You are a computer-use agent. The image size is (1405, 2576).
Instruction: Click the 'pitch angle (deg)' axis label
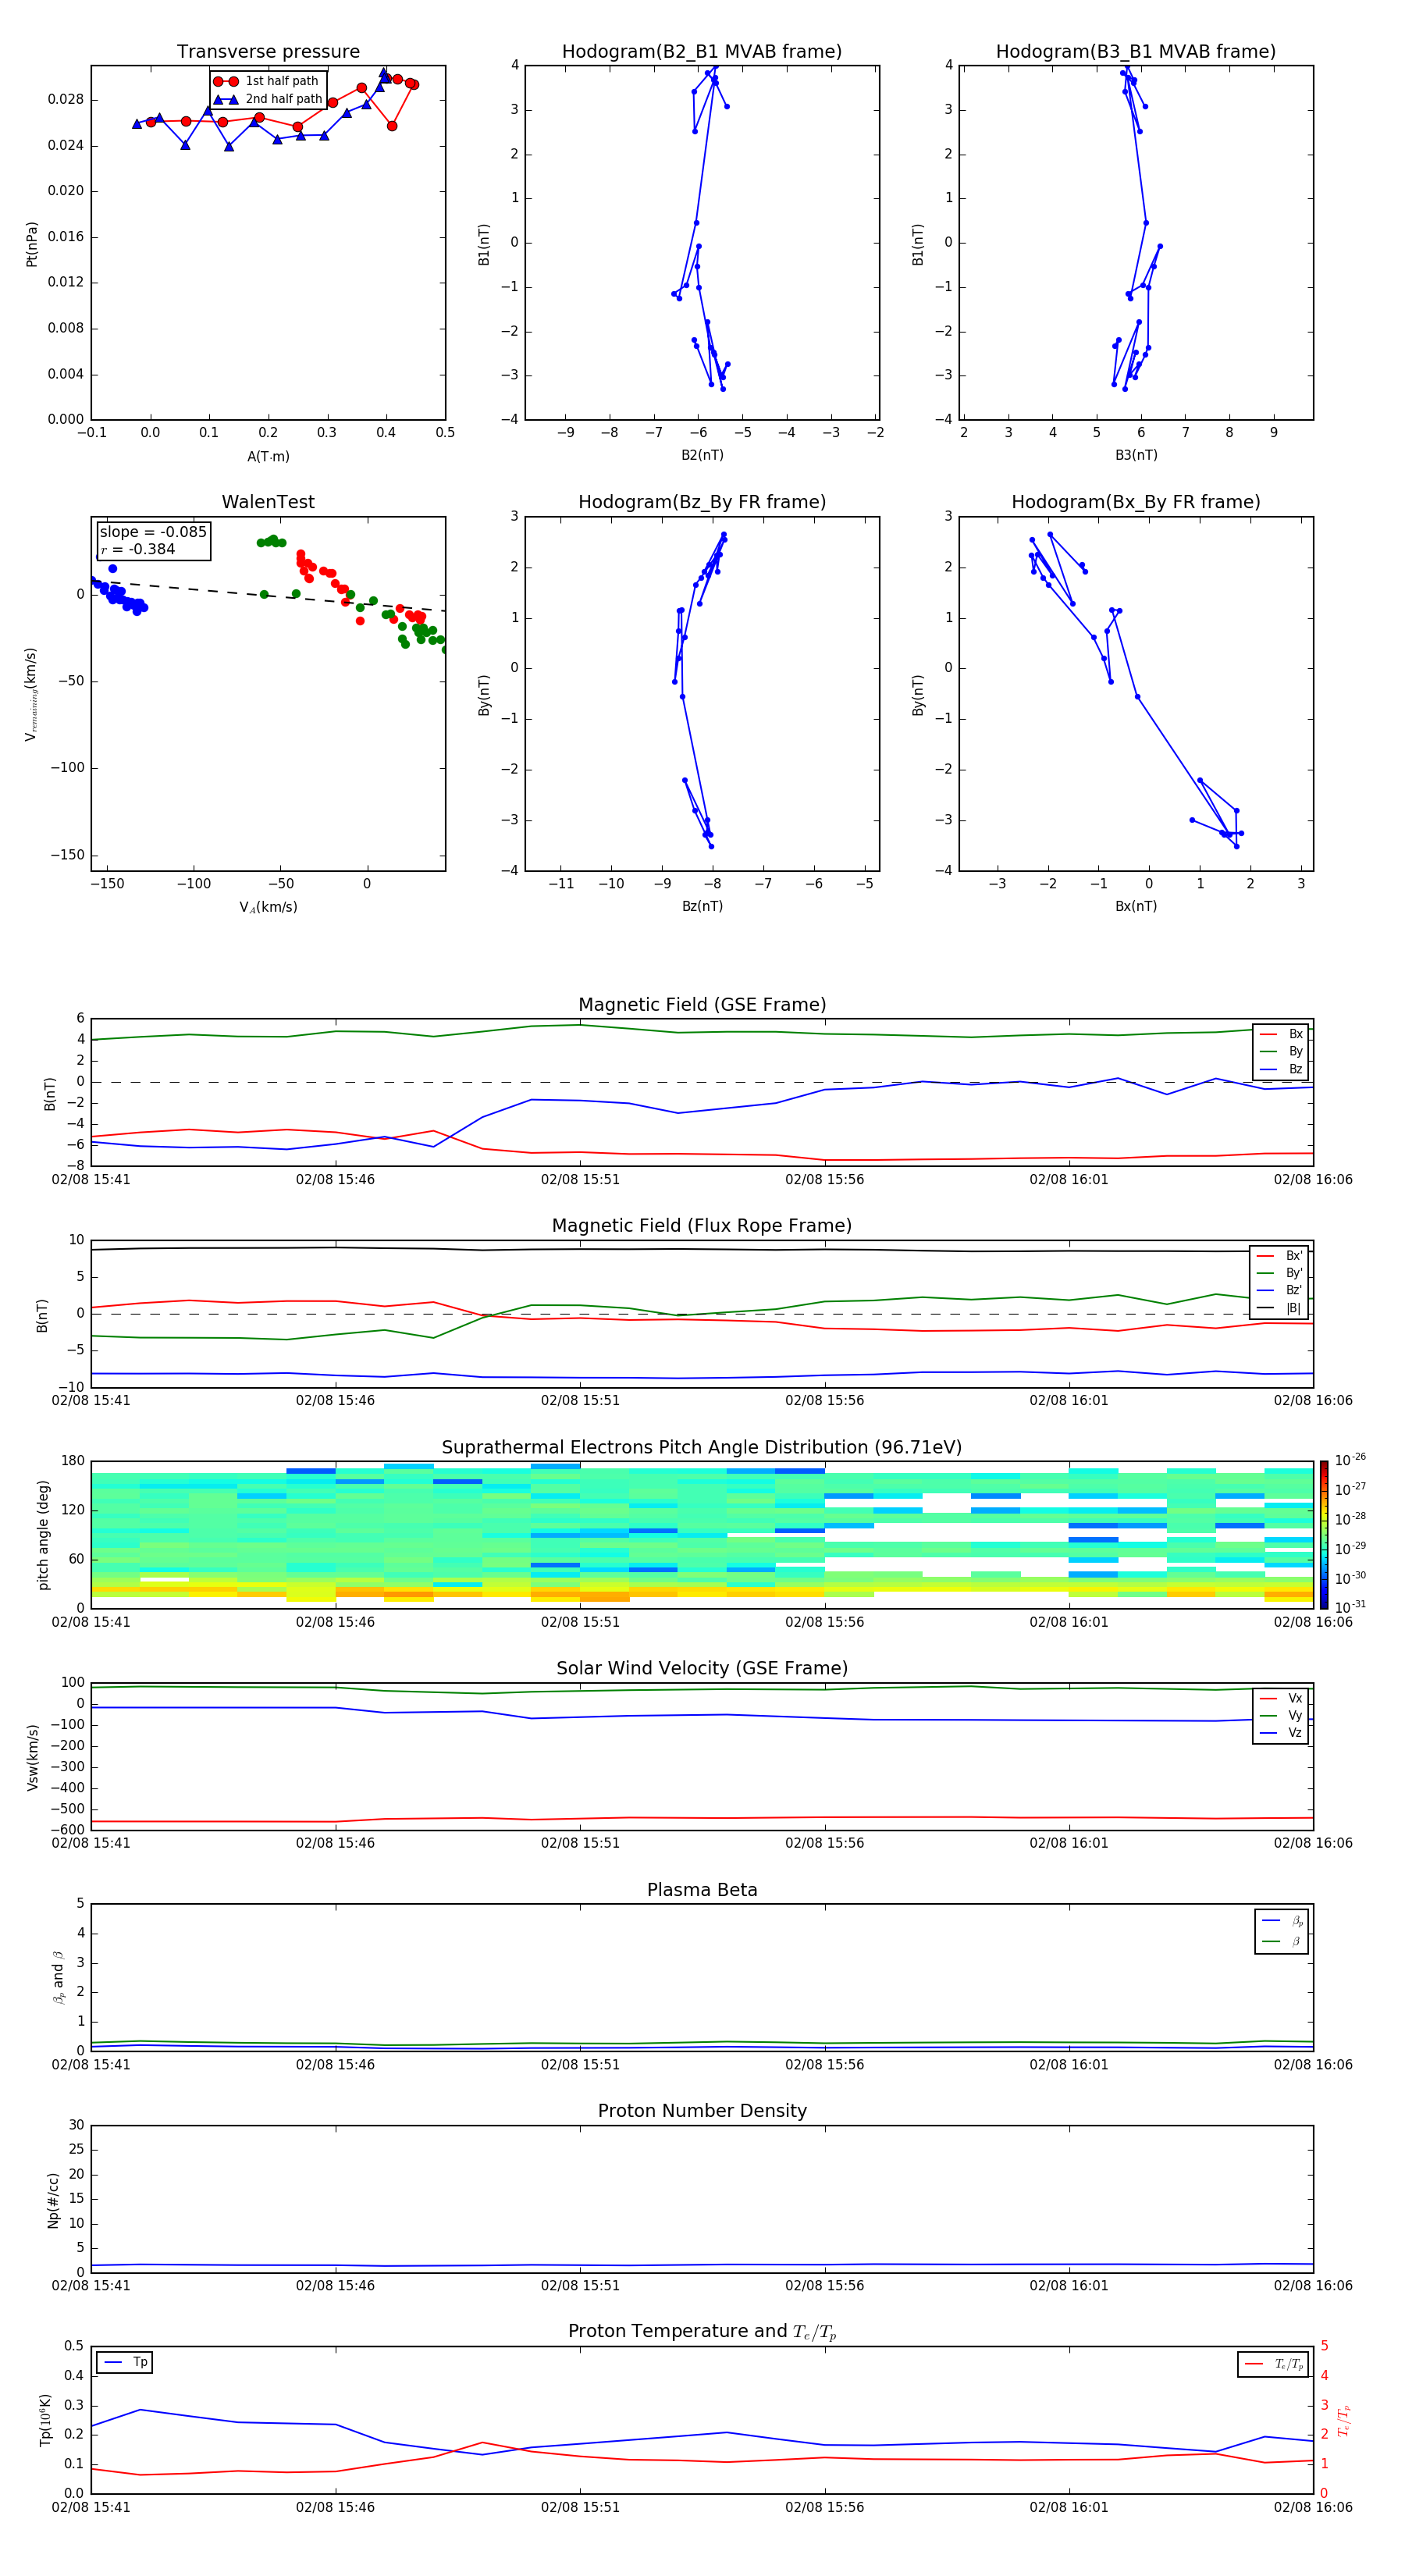(43, 1535)
